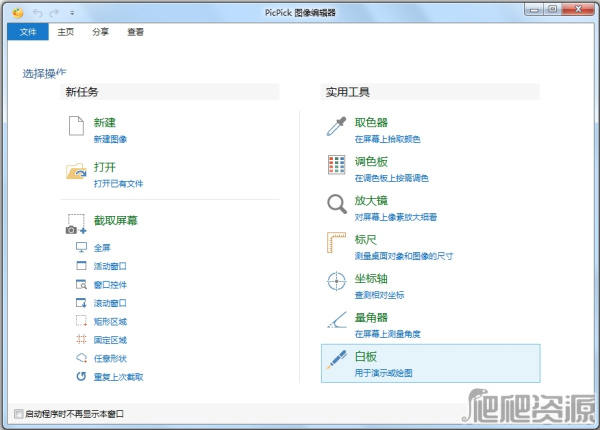Click the undo arrow in title bar
Screen dimensions: 600x430
click(x=38, y=13)
